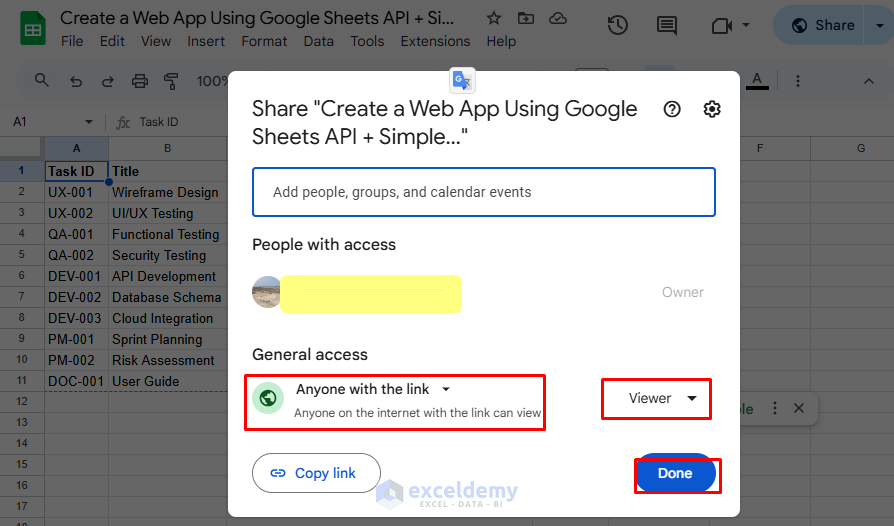Redo the last action
The image size is (894, 526).
(107, 81)
